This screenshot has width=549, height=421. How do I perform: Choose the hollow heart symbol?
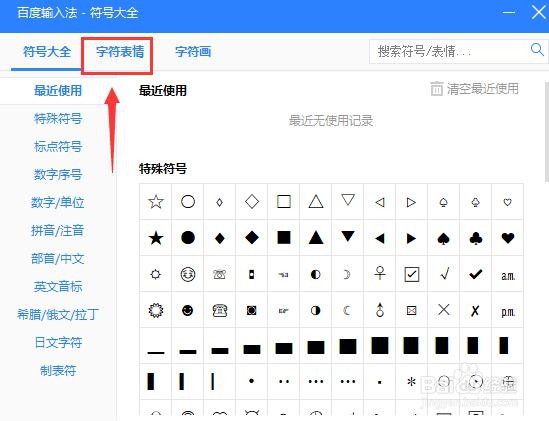coord(507,202)
